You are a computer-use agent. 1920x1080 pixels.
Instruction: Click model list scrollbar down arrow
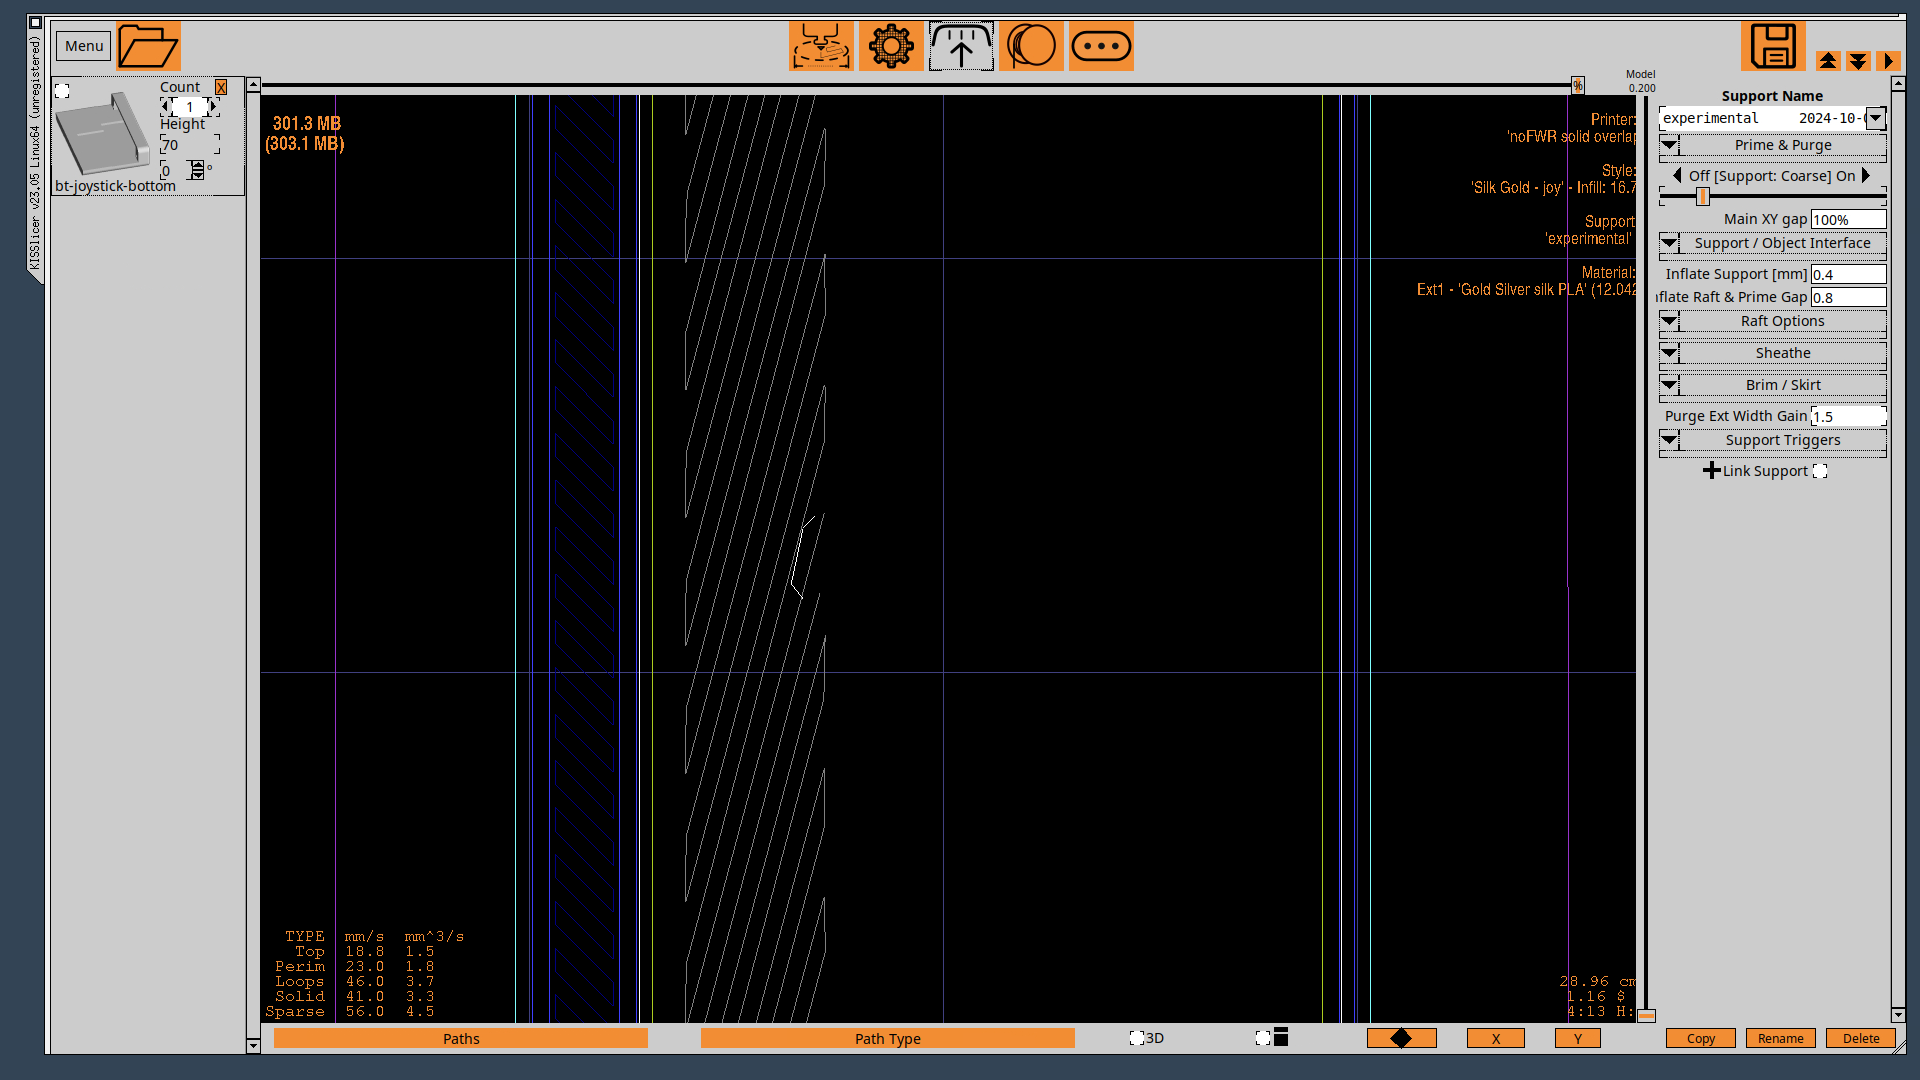click(253, 1045)
